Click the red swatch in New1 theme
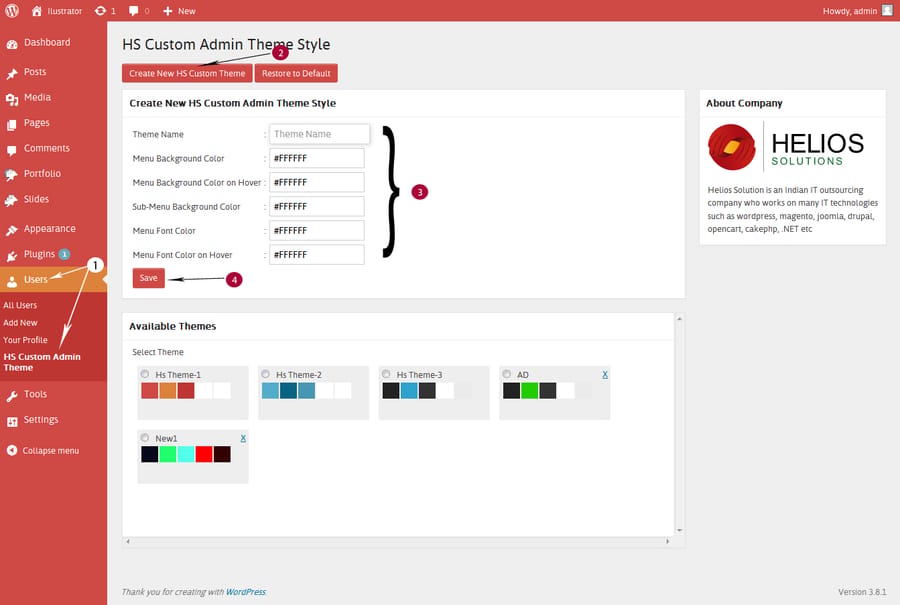The width and height of the screenshot is (900, 605). coord(204,454)
